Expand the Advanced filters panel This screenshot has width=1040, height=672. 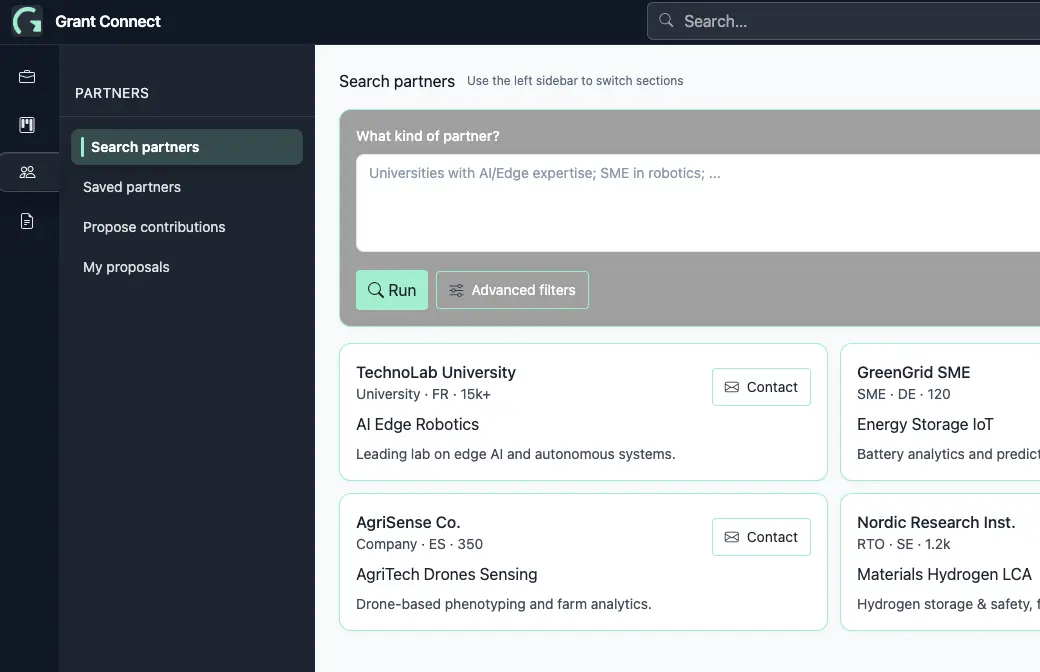(513, 290)
